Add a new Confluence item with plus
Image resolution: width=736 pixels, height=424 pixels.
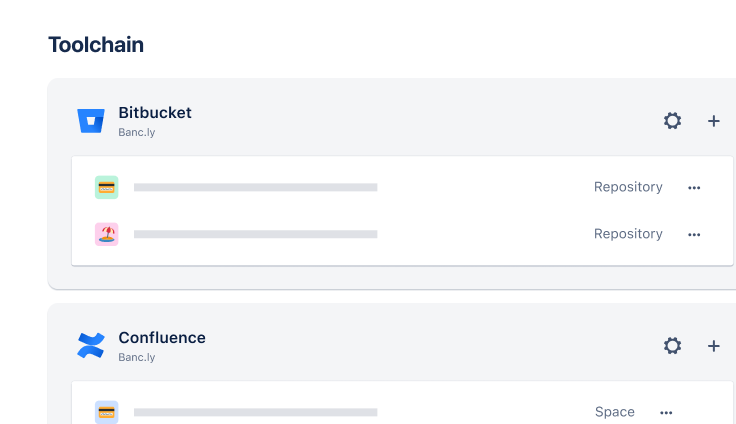(714, 346)
